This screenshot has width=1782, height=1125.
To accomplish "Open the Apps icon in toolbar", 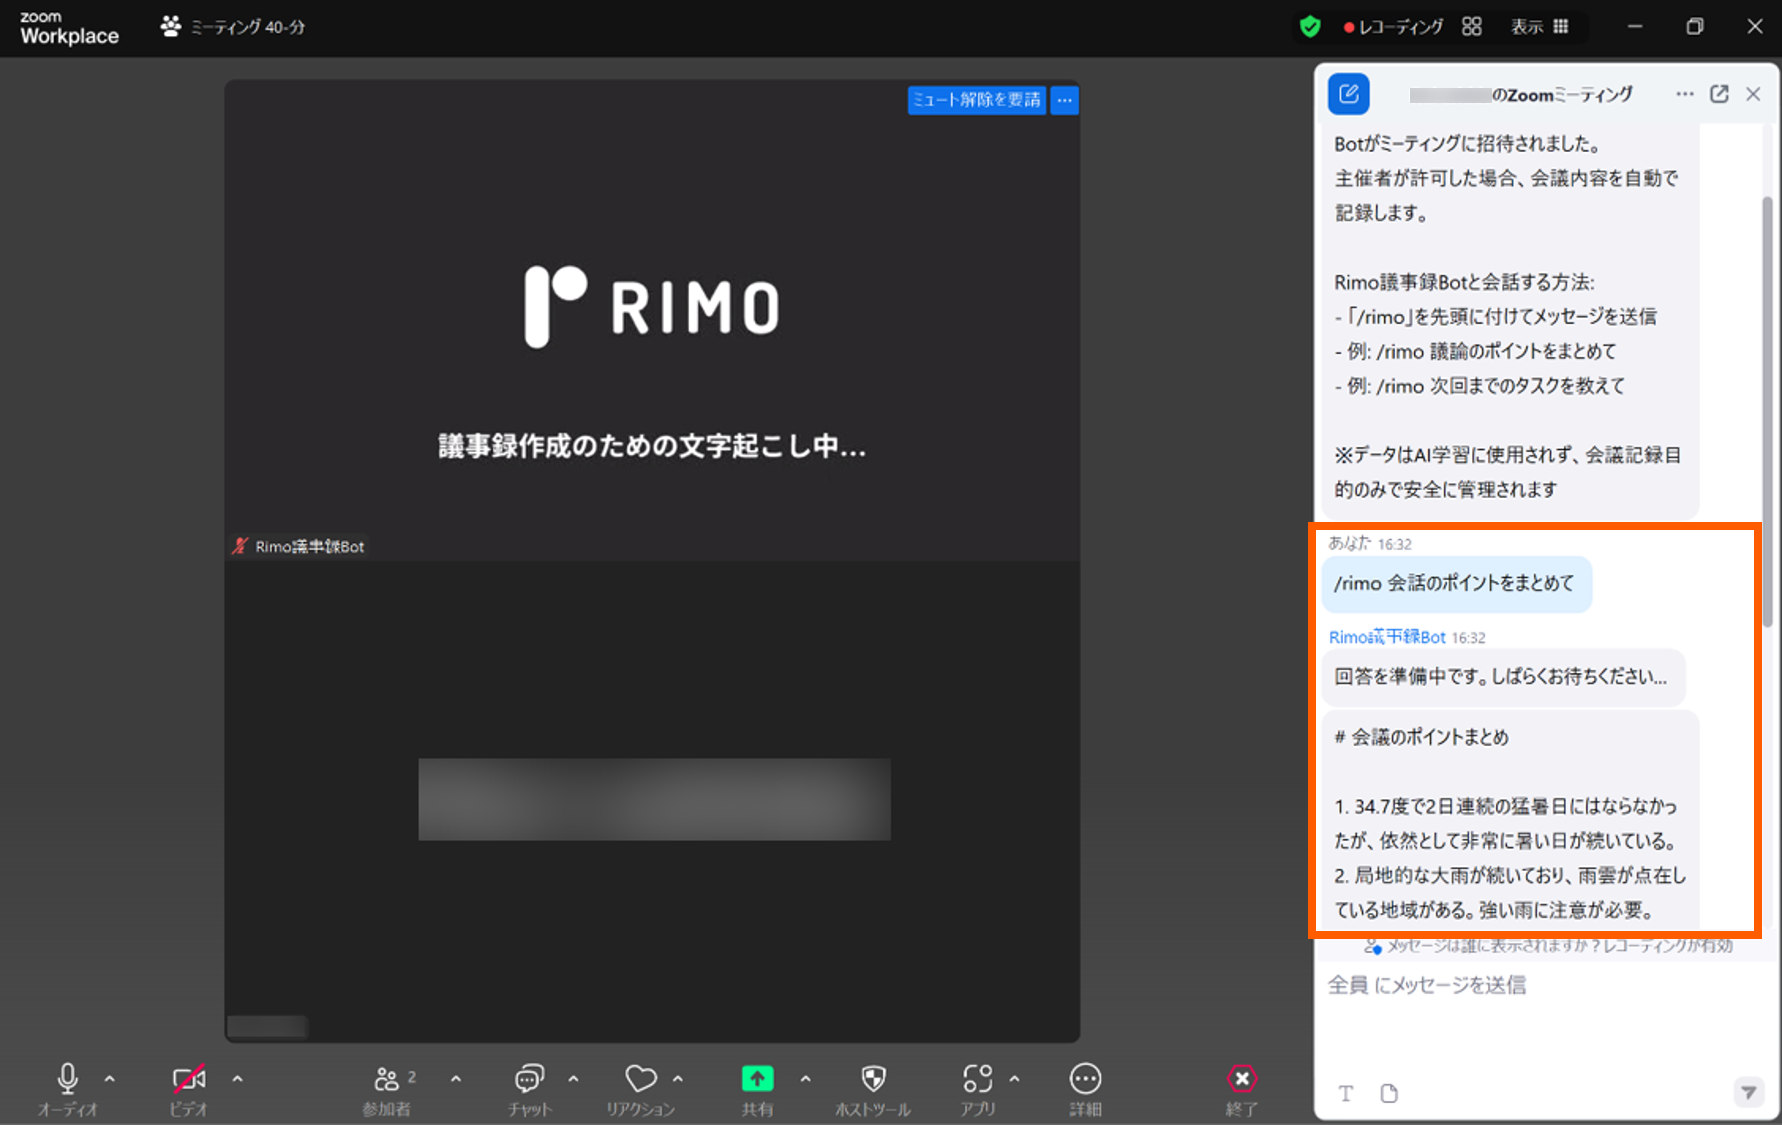I will click(977, 1079).
